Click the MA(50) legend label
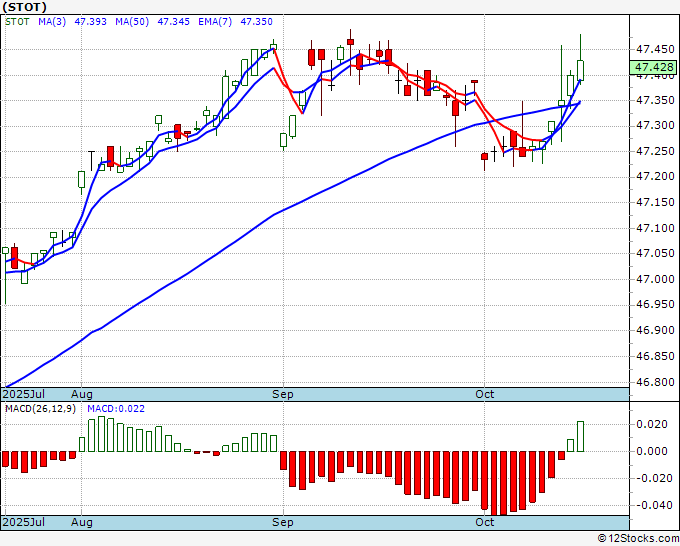680x546 pixels. coord(132,22)
